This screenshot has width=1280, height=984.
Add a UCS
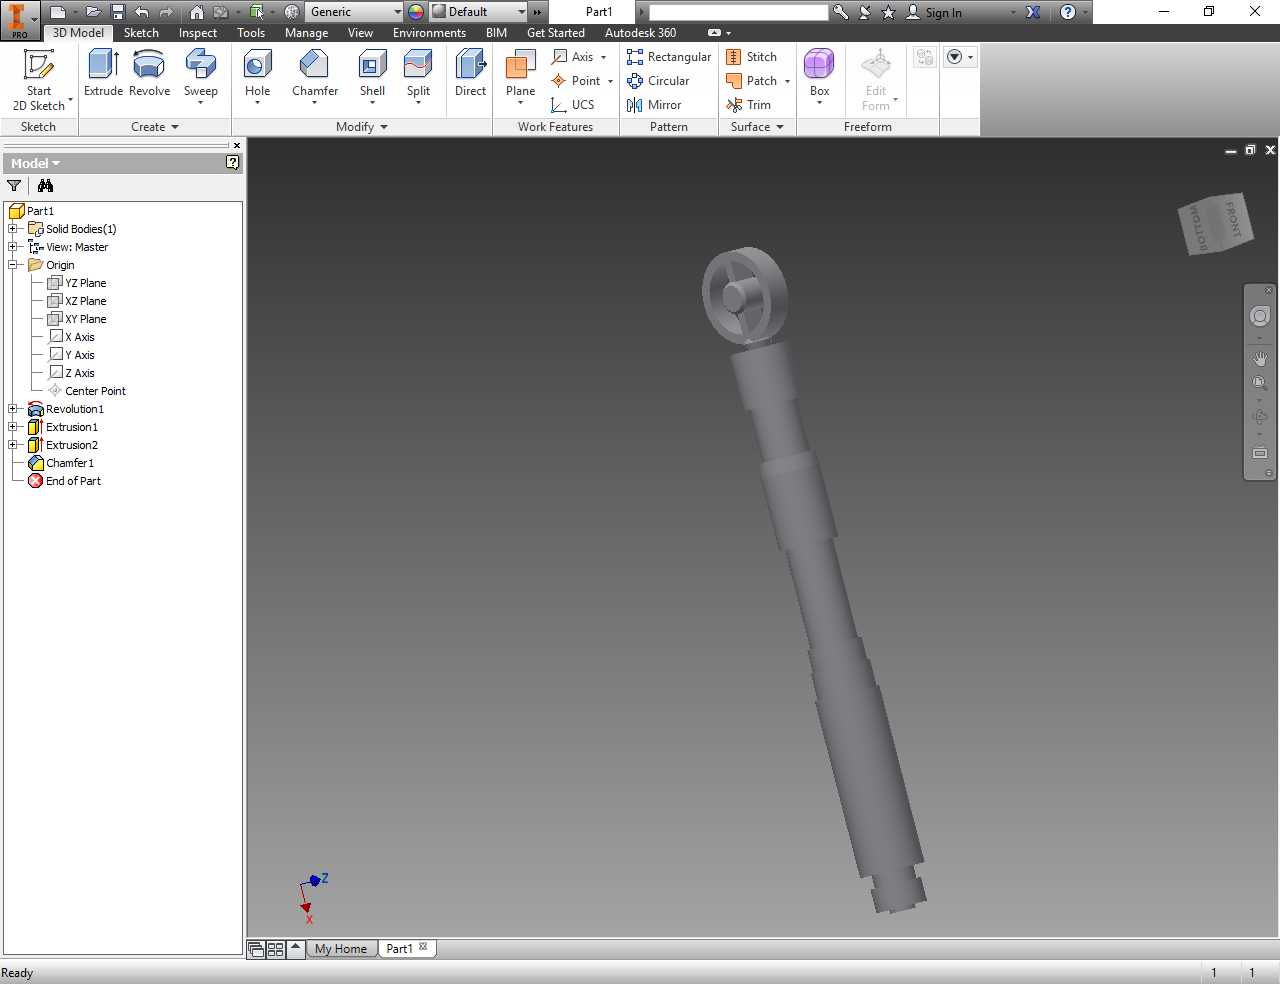[x=573, y=105]
